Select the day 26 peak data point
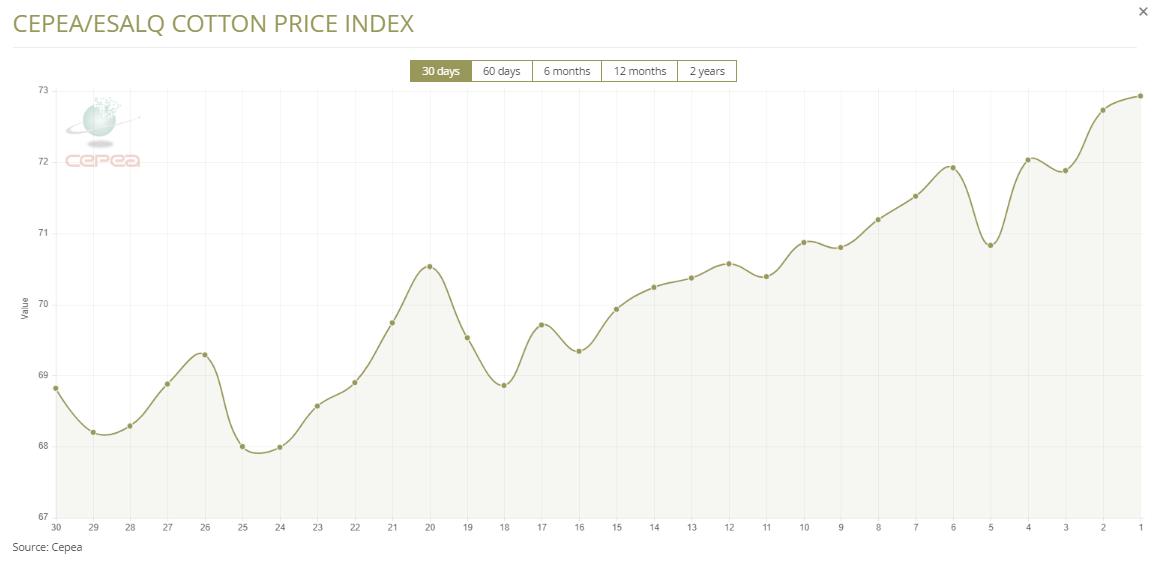The image size is (1158, 563). pos(205,355)
